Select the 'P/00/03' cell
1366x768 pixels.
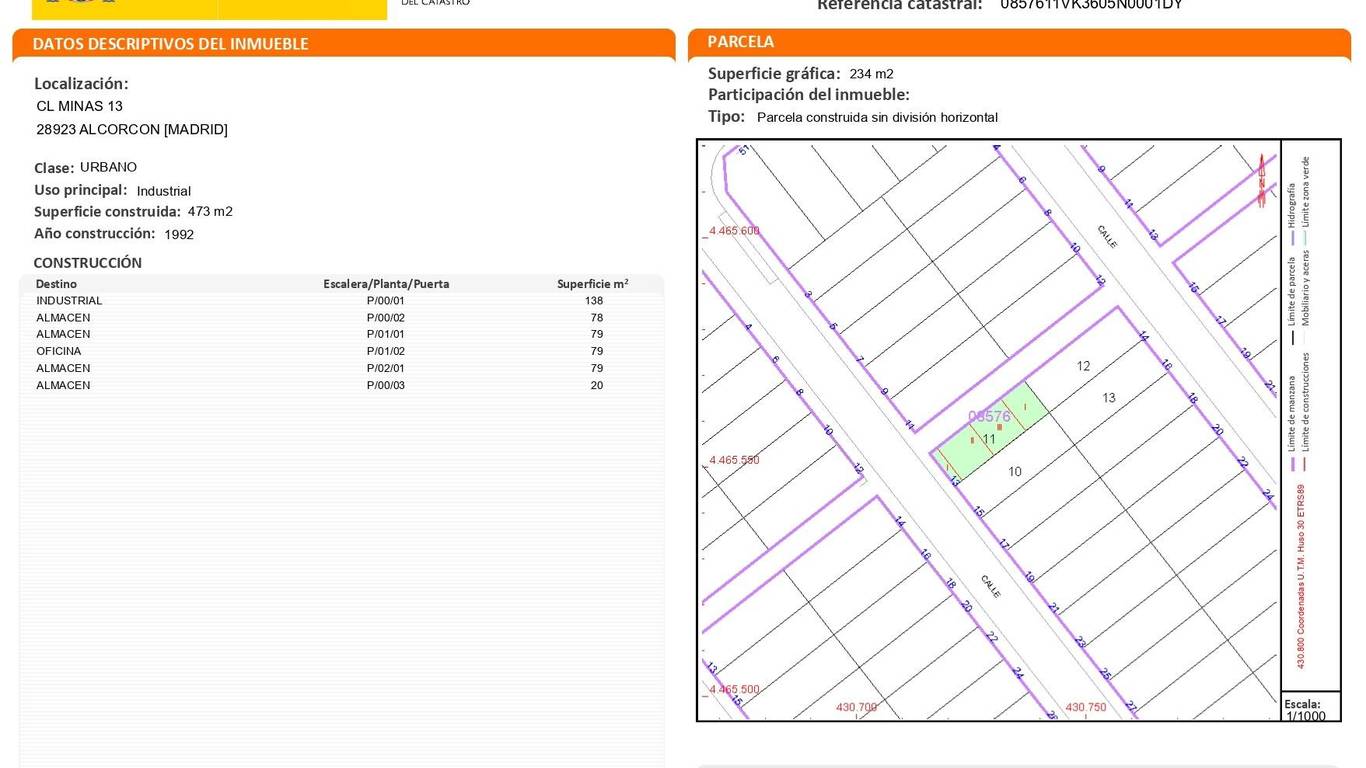pos(386,385)
